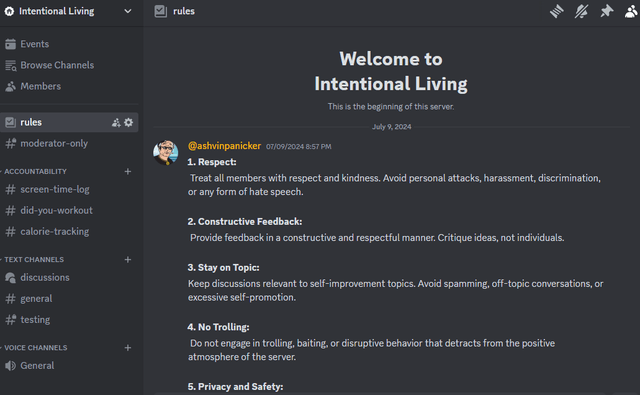The height and width of the screenshot is (395, 640).
Task: Click the @ashvinpanicker username
Action: coord(224,146)
